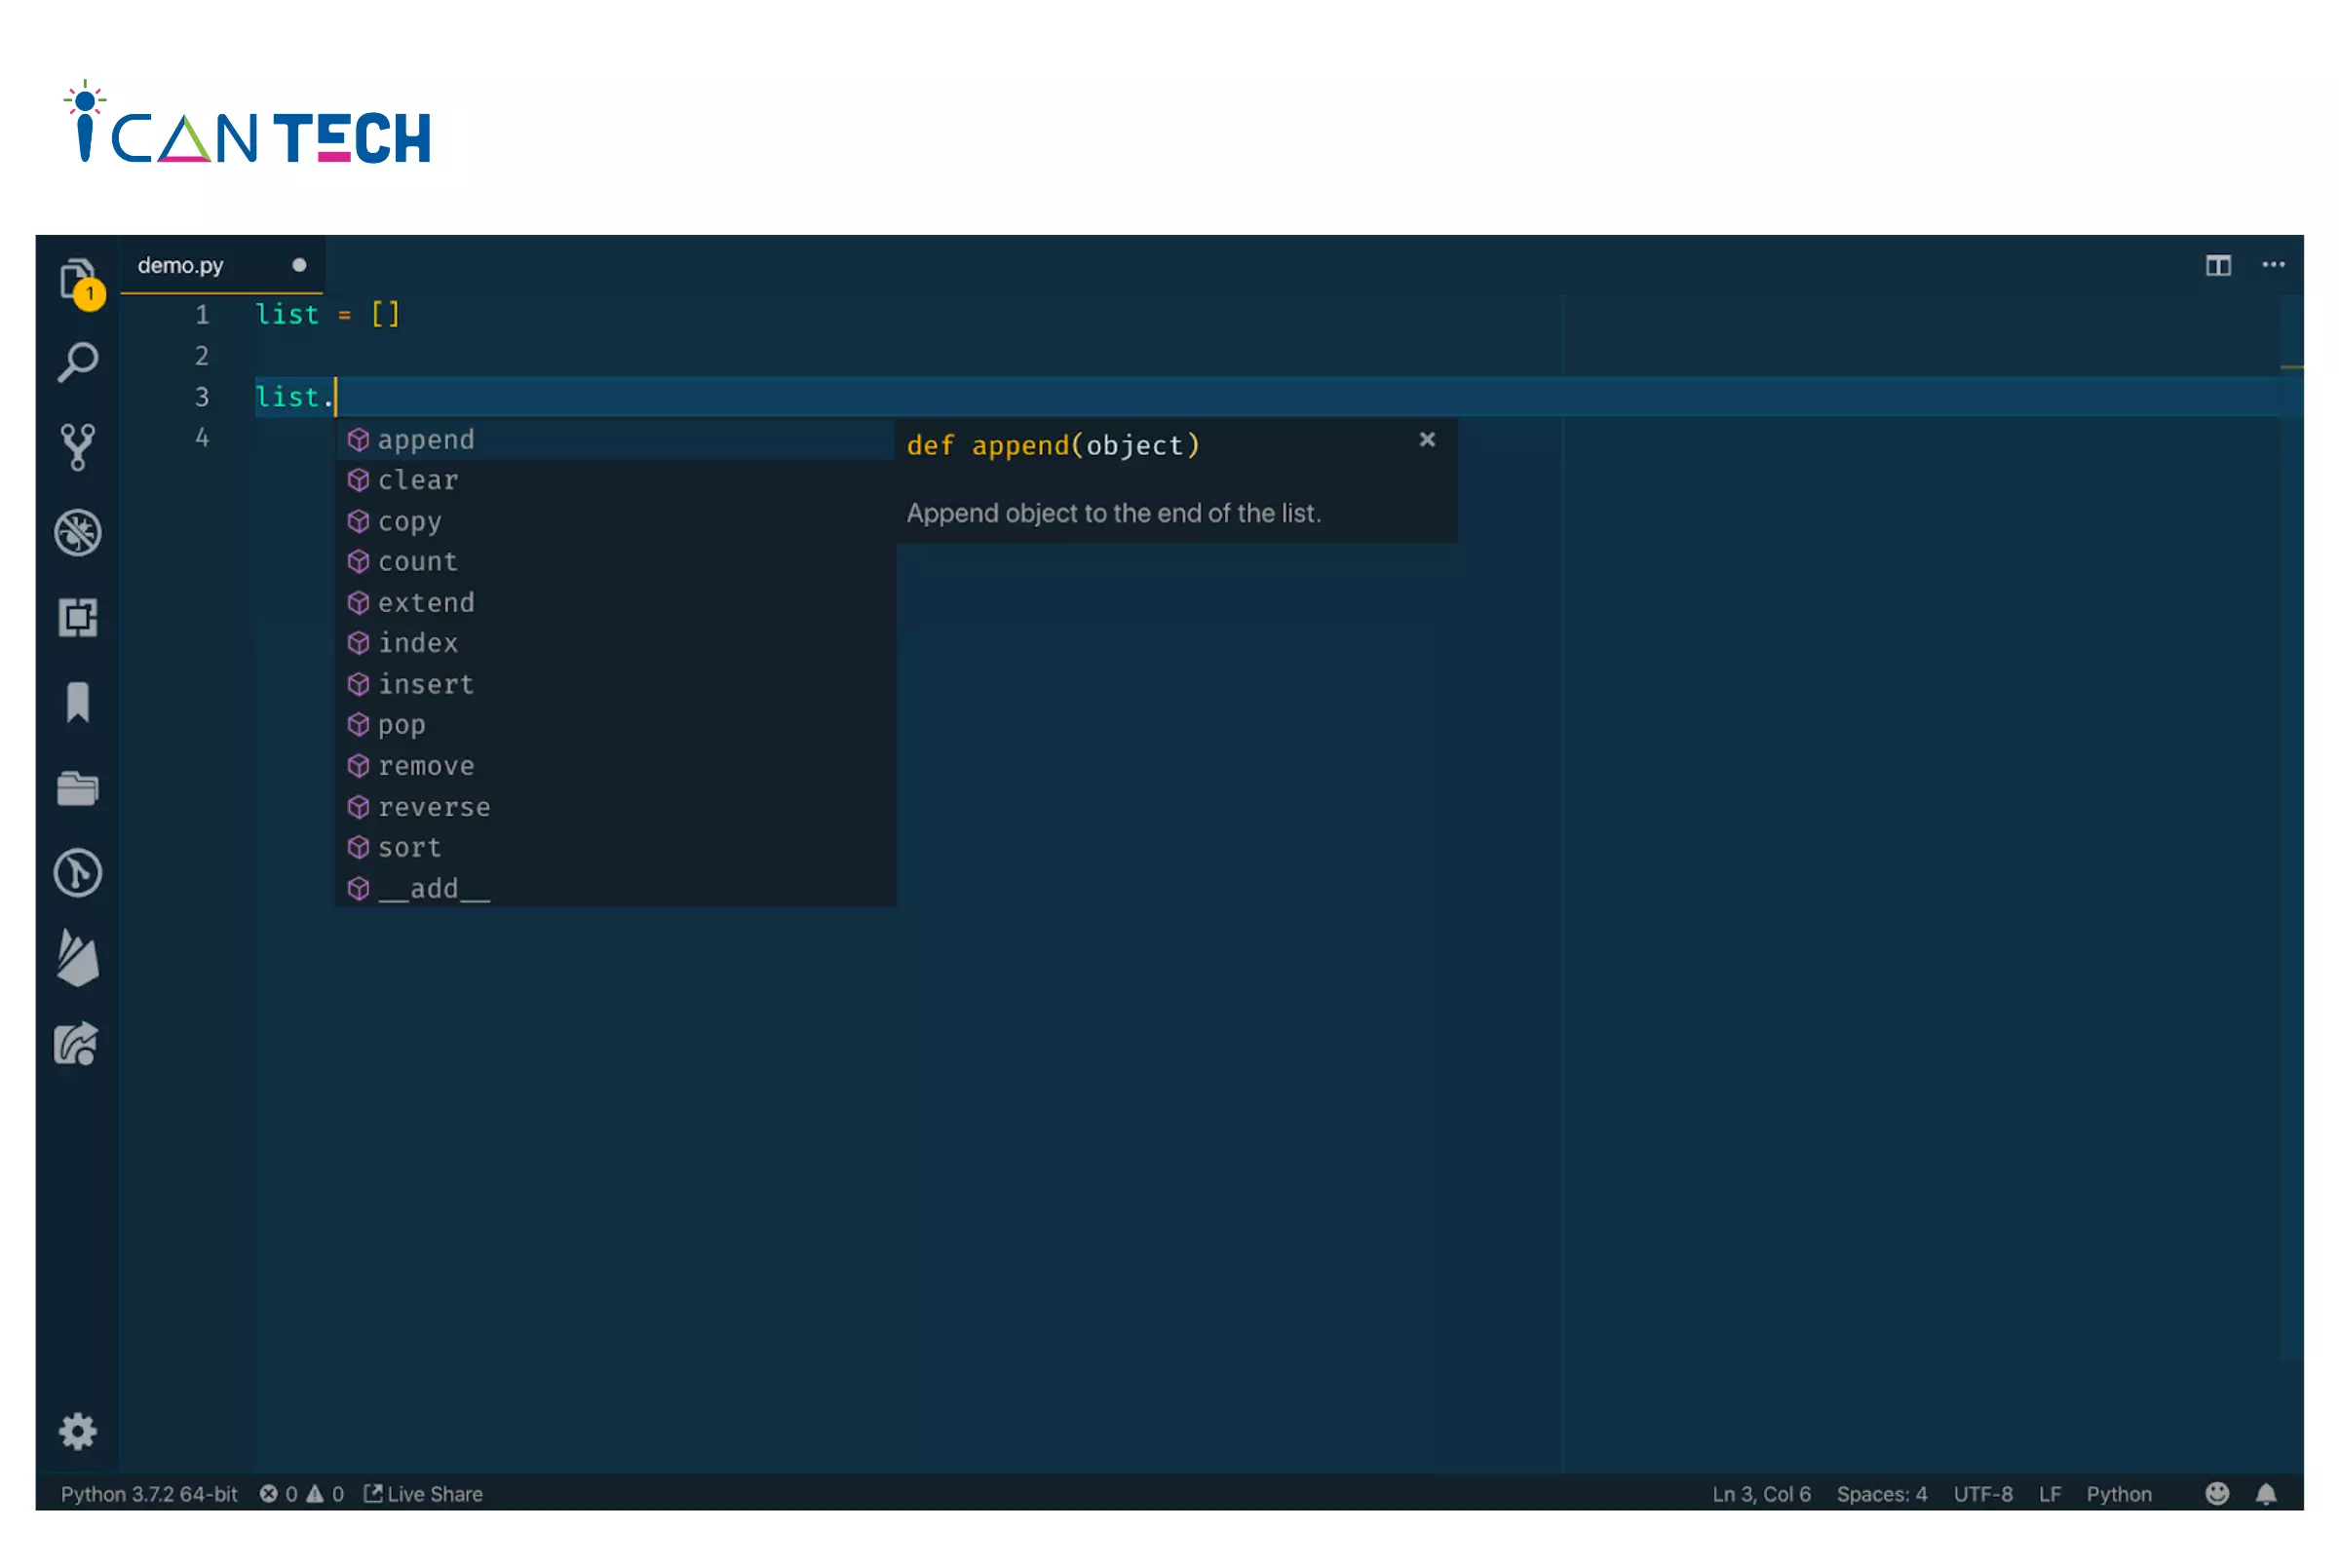The height and width of the screenshot is (1568, 2339).
Task: Toggle the unsaved file indicator dot
Action: click(297, 266)
